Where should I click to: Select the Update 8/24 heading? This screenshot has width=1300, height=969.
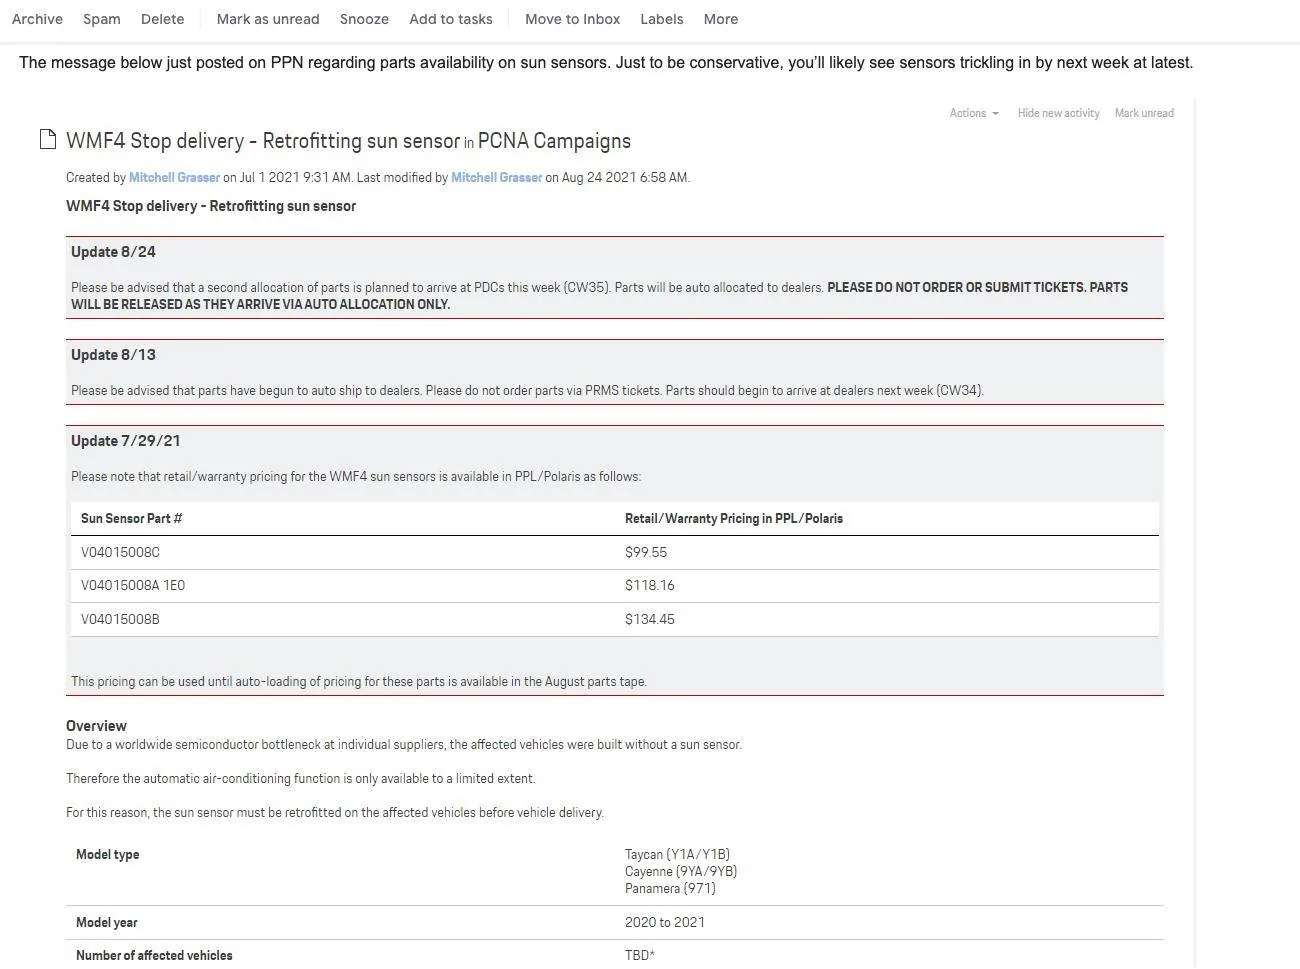click(113, 252)
